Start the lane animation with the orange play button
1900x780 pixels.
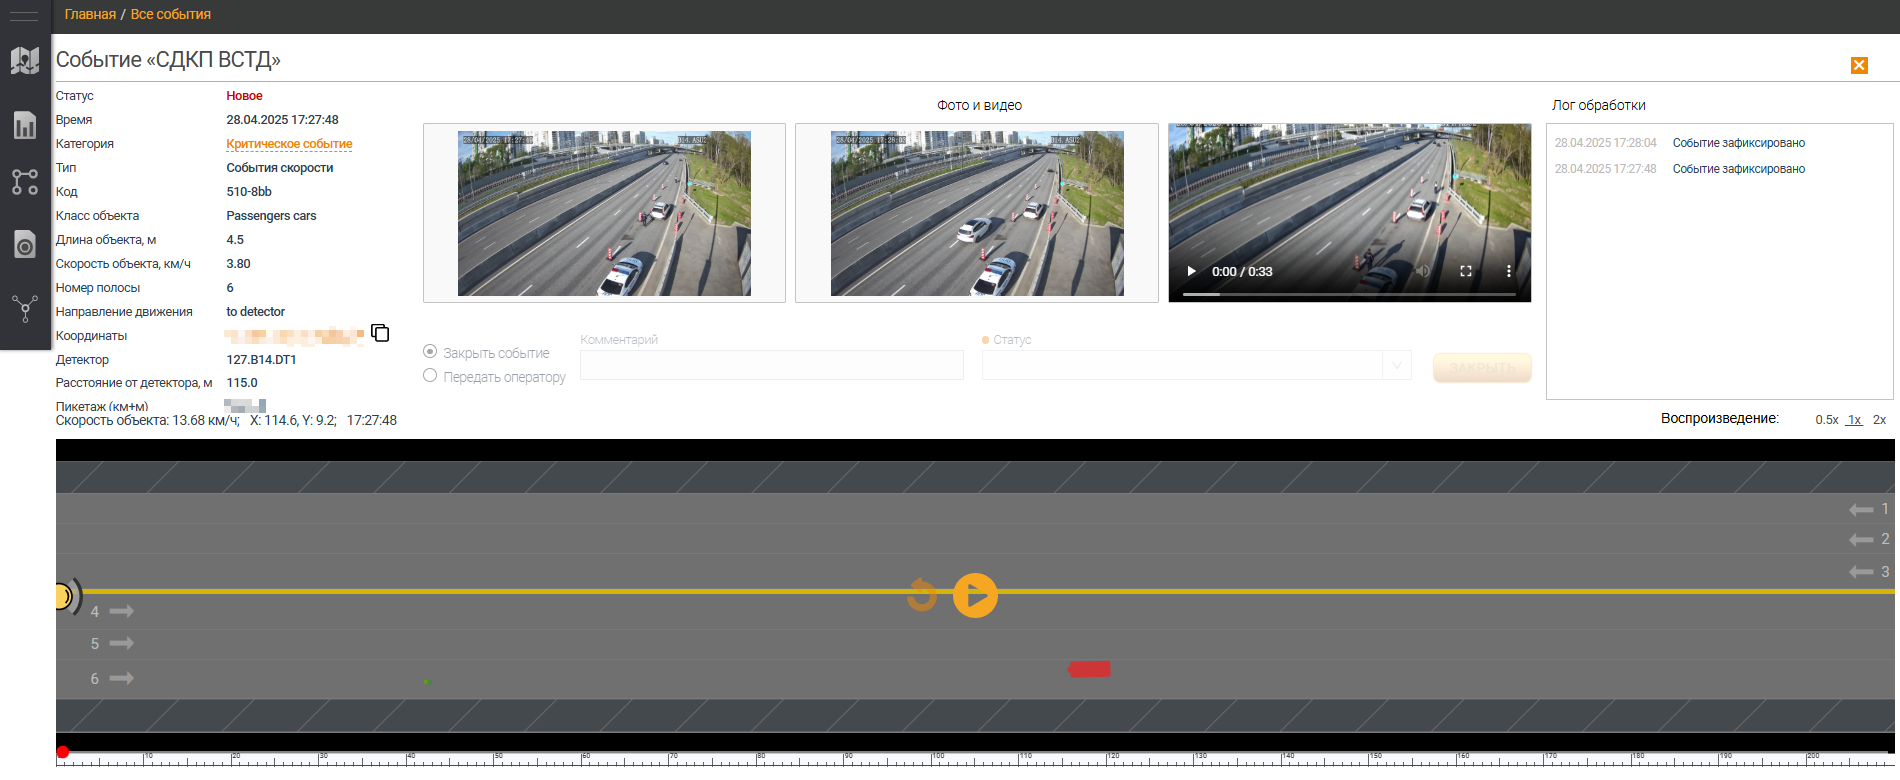(x=975, y=595)
